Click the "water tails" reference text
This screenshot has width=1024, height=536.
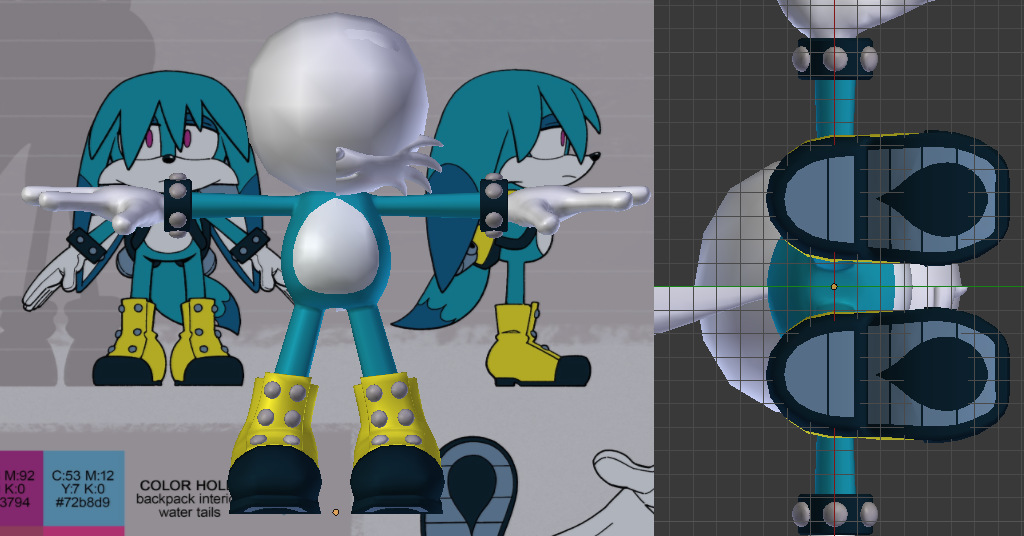coord(189,512)
